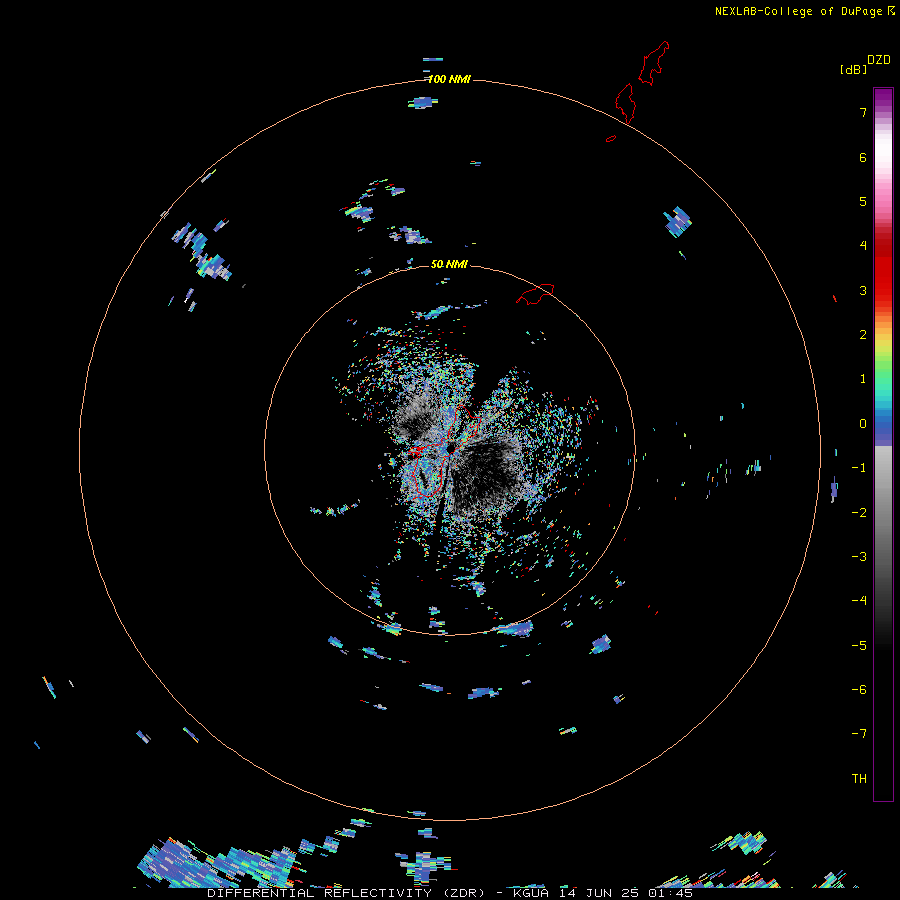Screen dimensions: 900x900
Task: Click the DZD product label above the color bar
Action: pyautogui.click(x=879, y=60)
